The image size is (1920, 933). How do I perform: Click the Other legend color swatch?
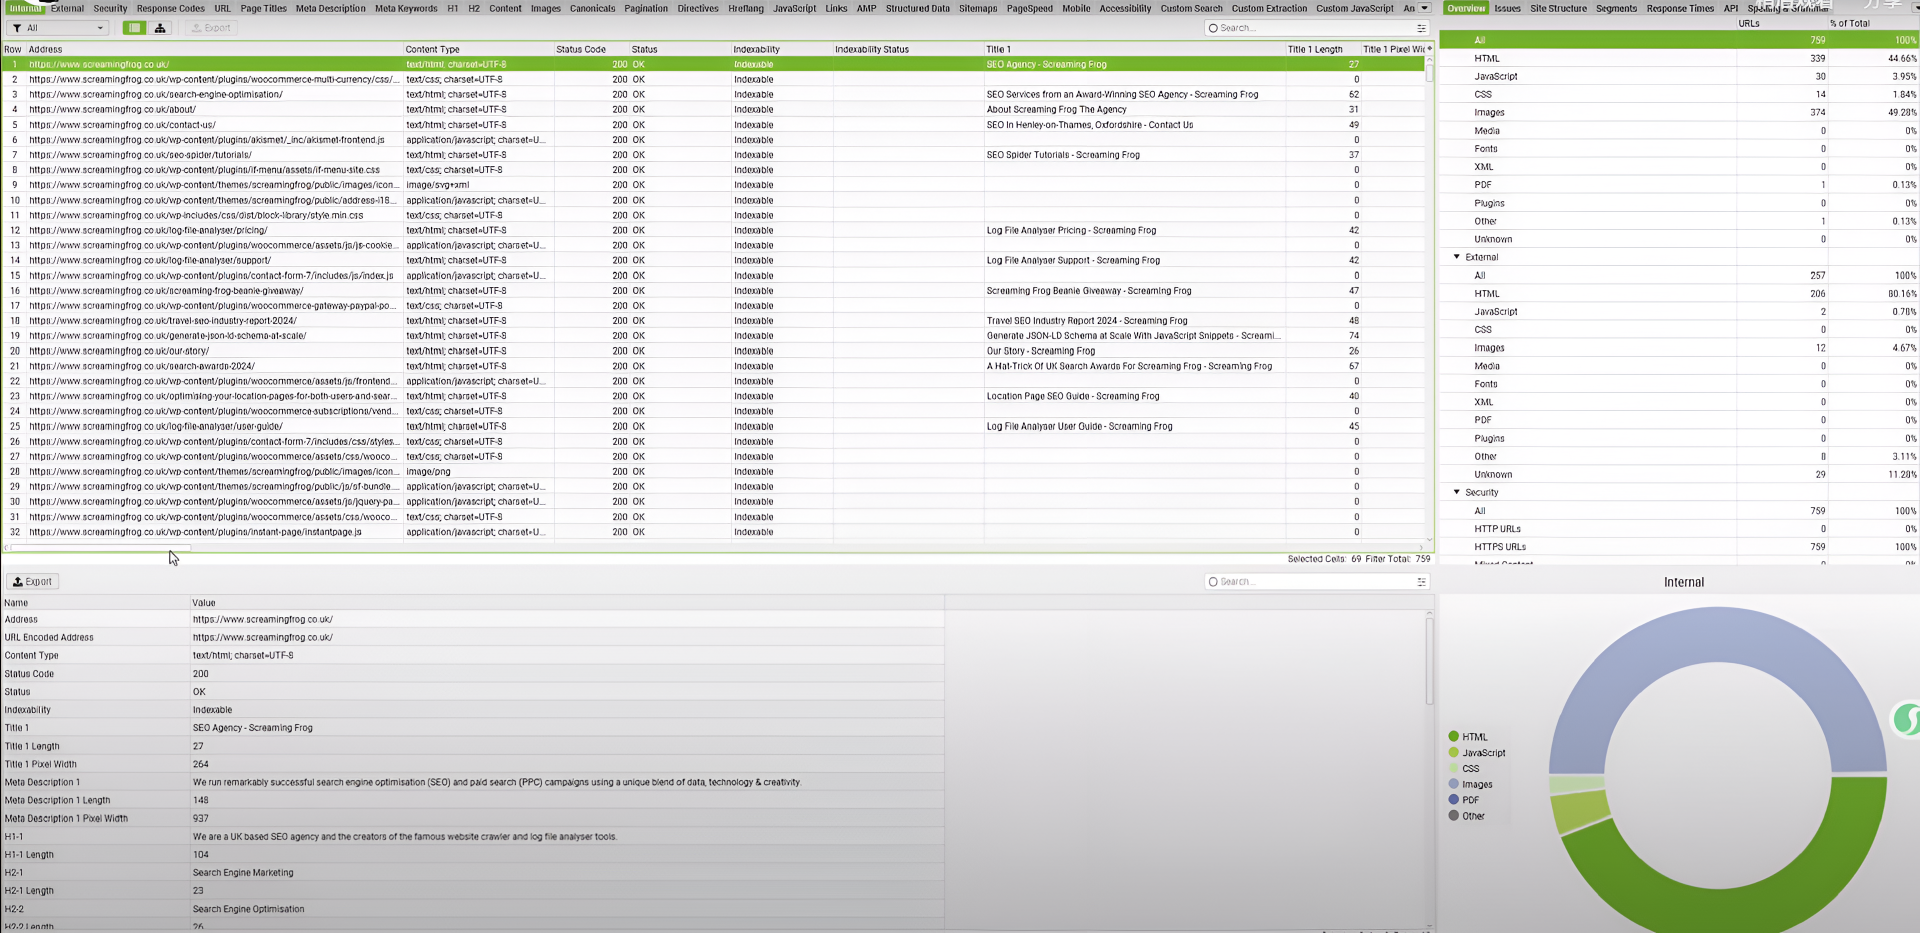point(1454,816)
